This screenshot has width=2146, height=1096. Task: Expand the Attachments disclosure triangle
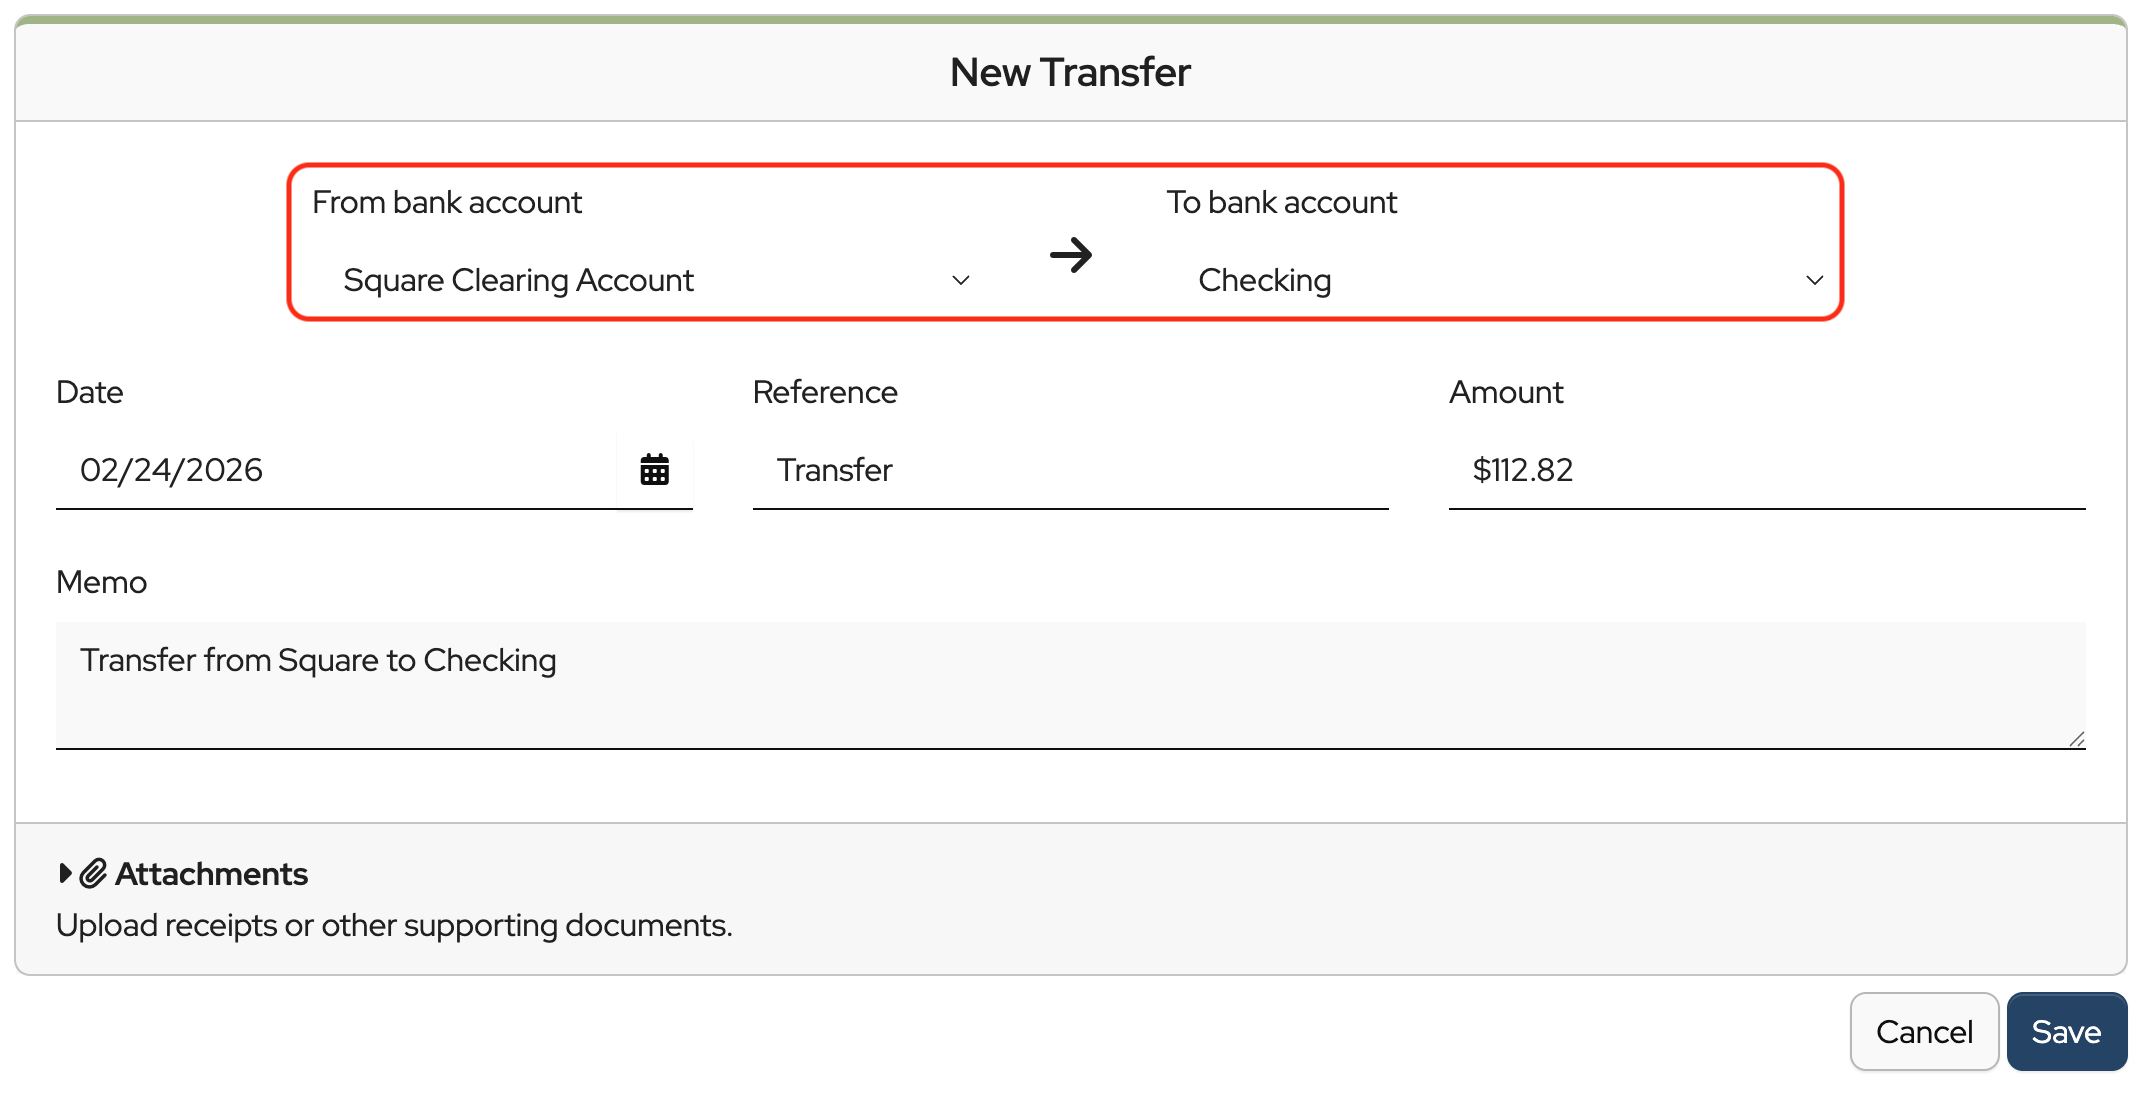(65, 873)
